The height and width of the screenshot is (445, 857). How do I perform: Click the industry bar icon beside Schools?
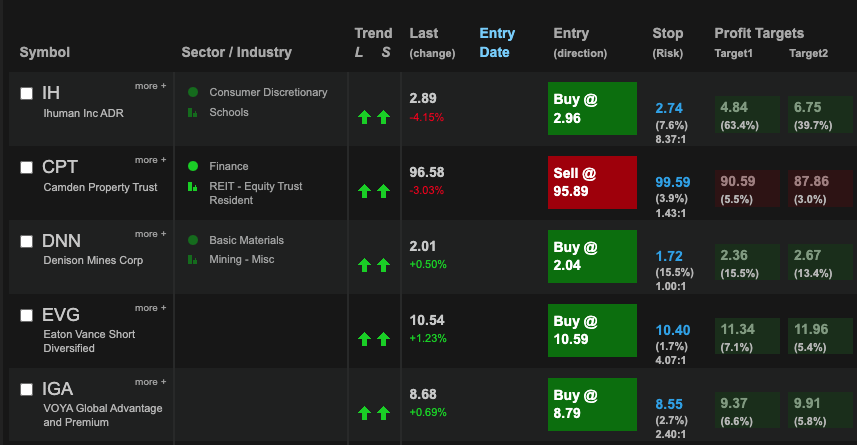(192, 112)
